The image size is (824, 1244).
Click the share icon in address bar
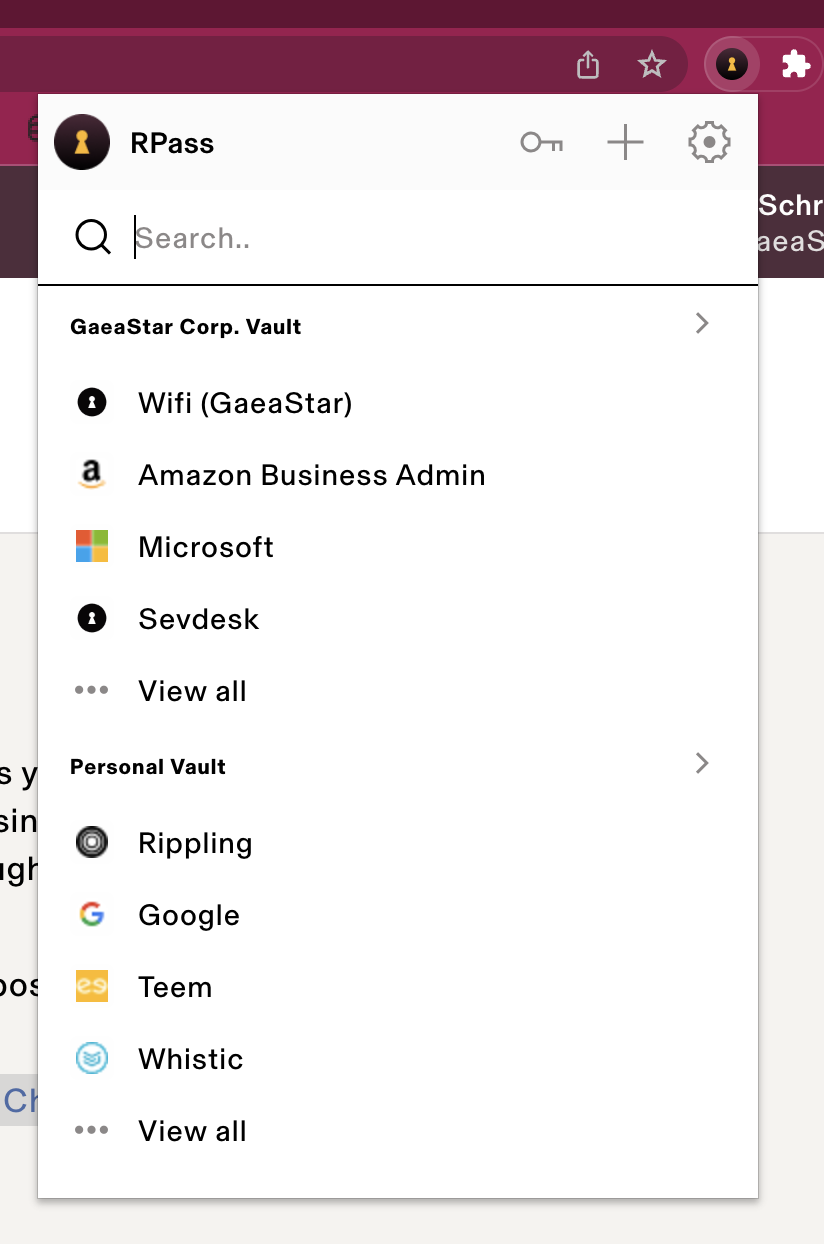588,66
